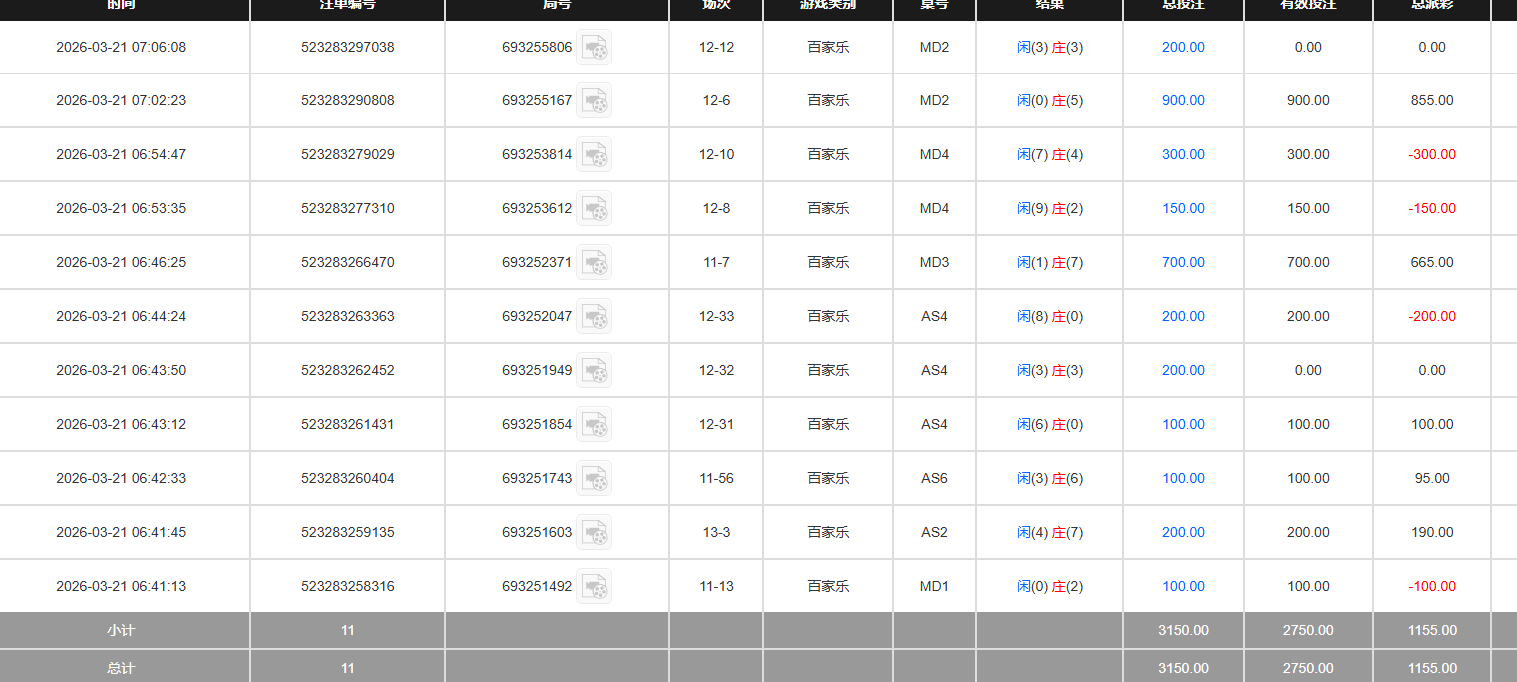Play round 693251949 video replay

coord(594,371)
